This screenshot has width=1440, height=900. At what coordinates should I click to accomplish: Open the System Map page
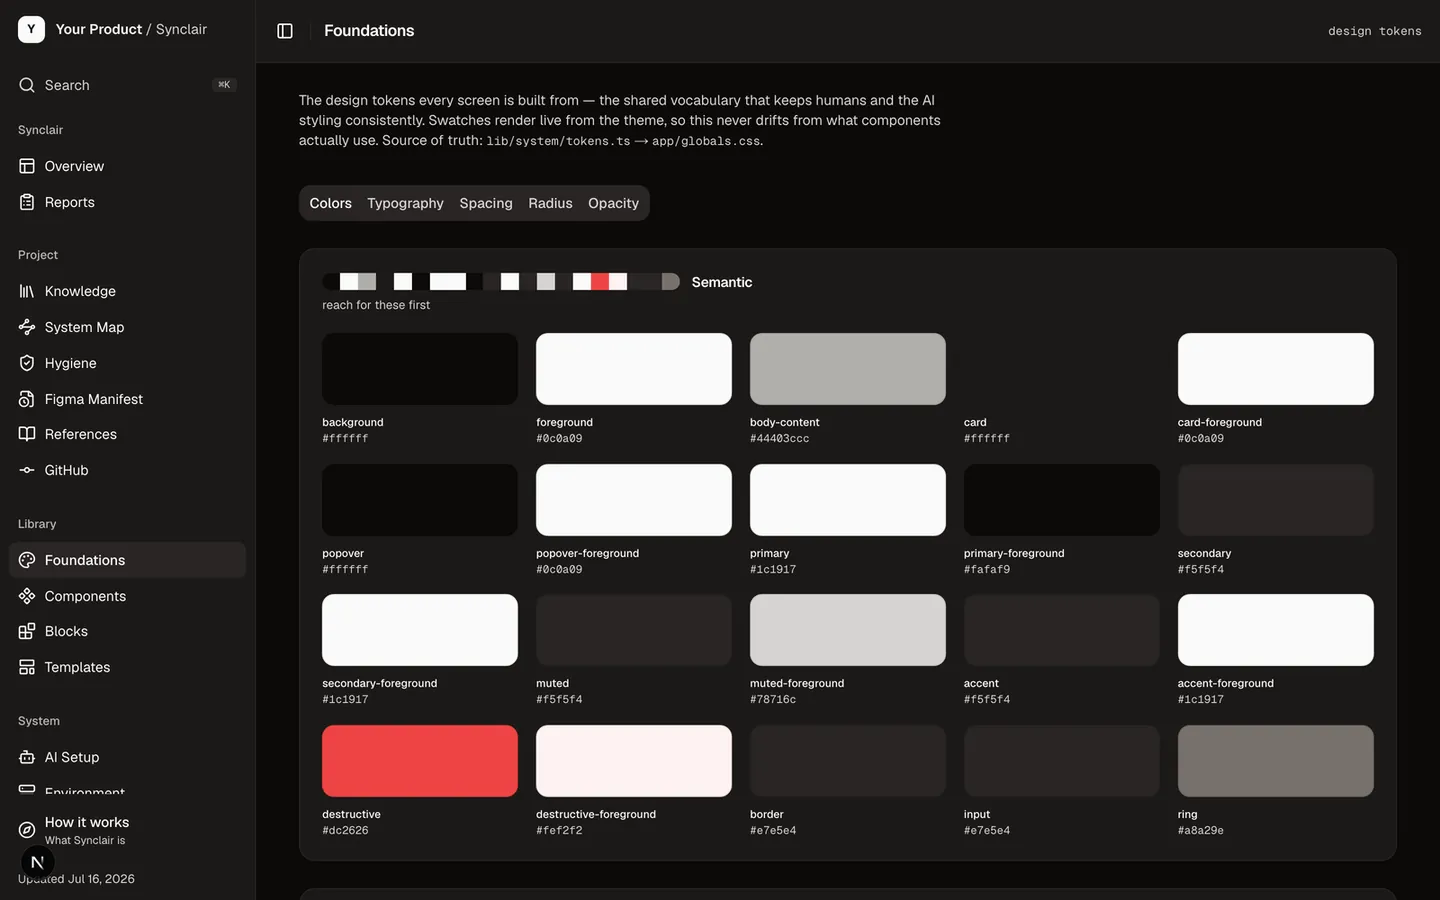(127, 327)
